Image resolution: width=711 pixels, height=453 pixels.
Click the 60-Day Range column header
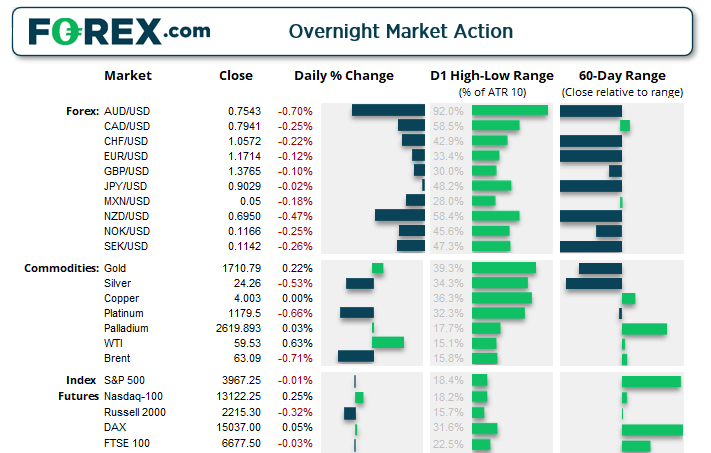pos(622,76)
